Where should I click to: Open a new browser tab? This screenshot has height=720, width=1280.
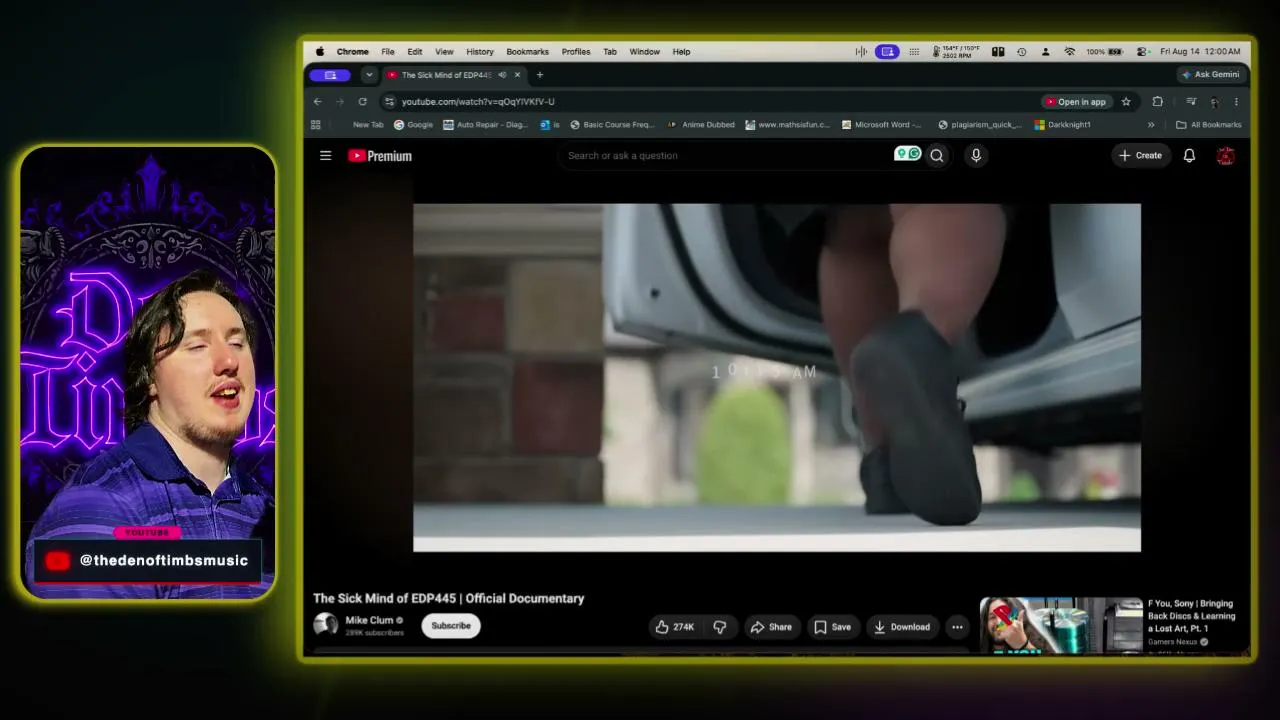point(540,75)
